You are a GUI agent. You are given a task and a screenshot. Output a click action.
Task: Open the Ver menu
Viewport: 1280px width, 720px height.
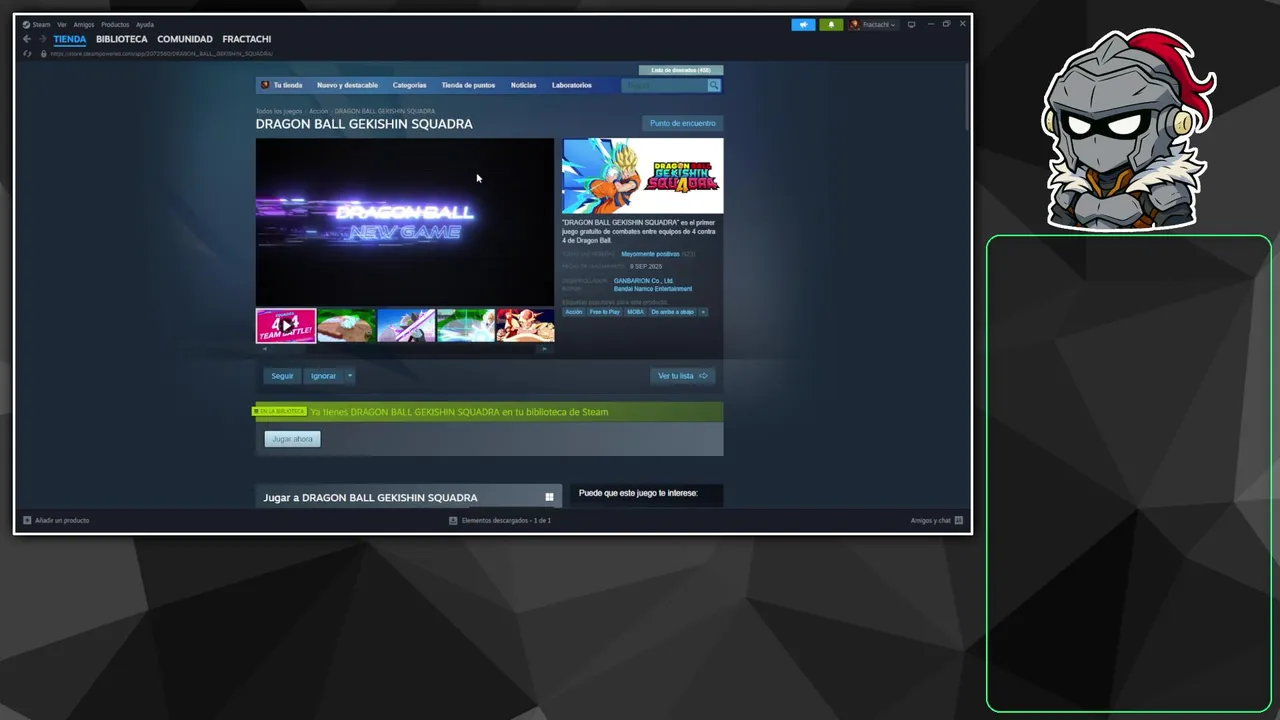62,24
